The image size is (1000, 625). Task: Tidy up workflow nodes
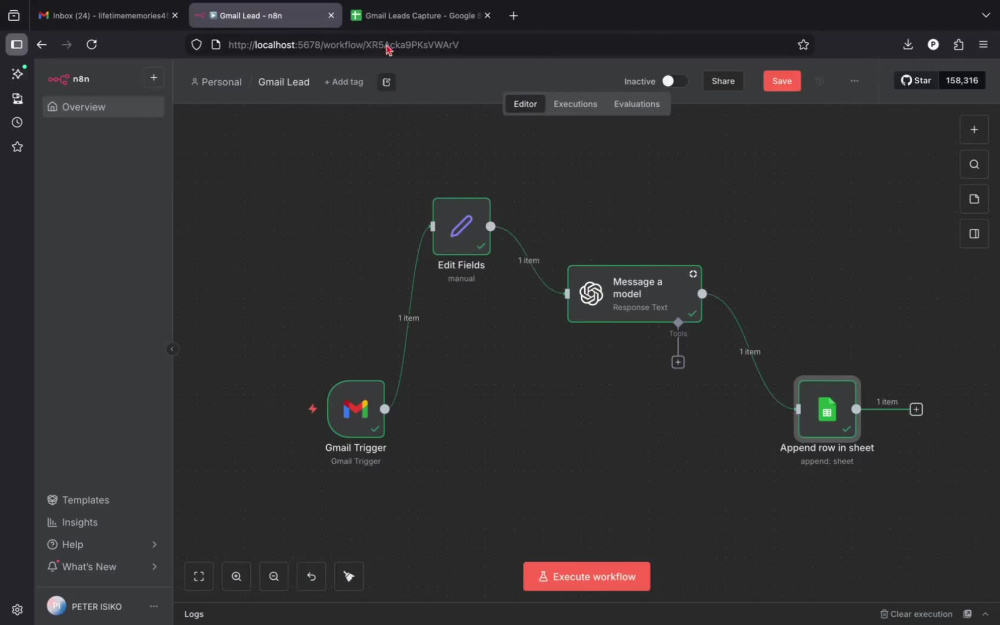click(349, 577)
